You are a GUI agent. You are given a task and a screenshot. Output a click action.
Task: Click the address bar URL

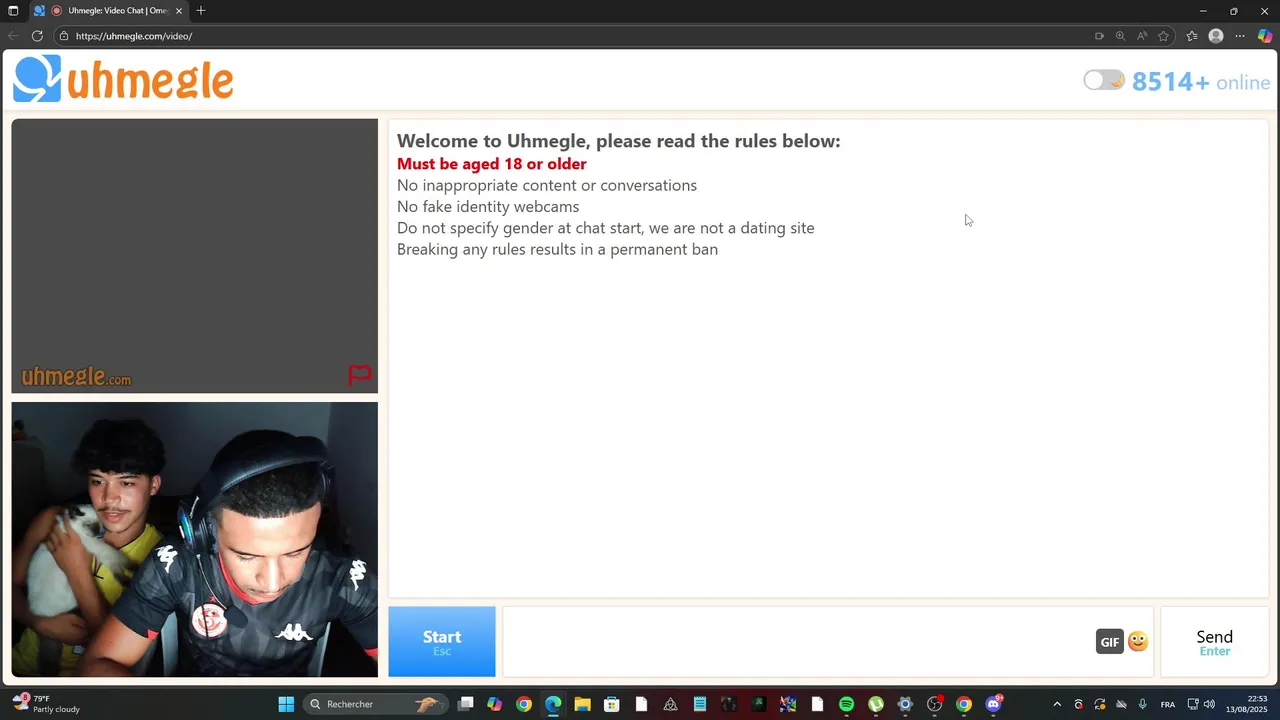134,36
